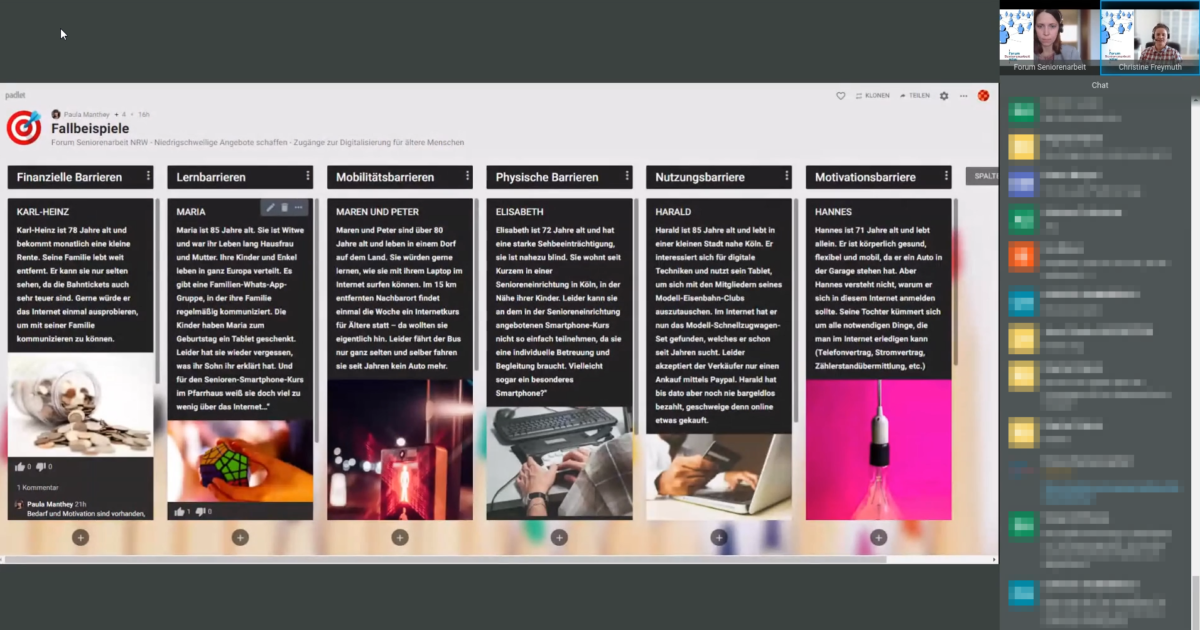Screen dimensions: 1200x630
Task: Click the KLONEN remake button
Action: (872, 96)
